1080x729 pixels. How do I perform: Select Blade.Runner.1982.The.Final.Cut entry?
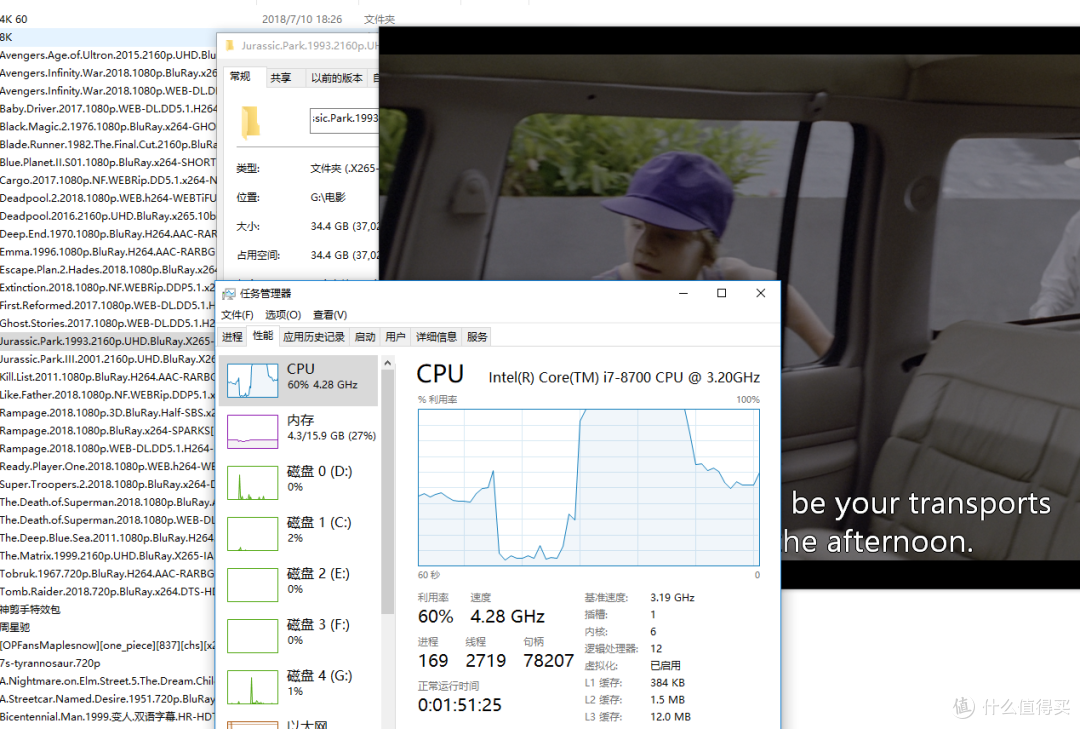(x=108, y=145)
